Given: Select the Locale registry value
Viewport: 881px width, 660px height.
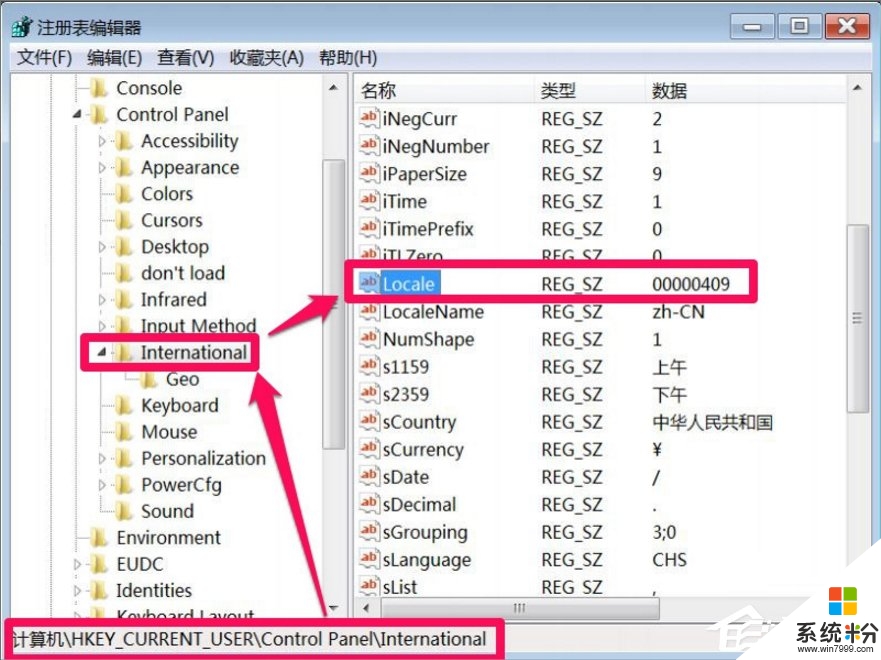Looking at the screenshot, I should 408,284.
